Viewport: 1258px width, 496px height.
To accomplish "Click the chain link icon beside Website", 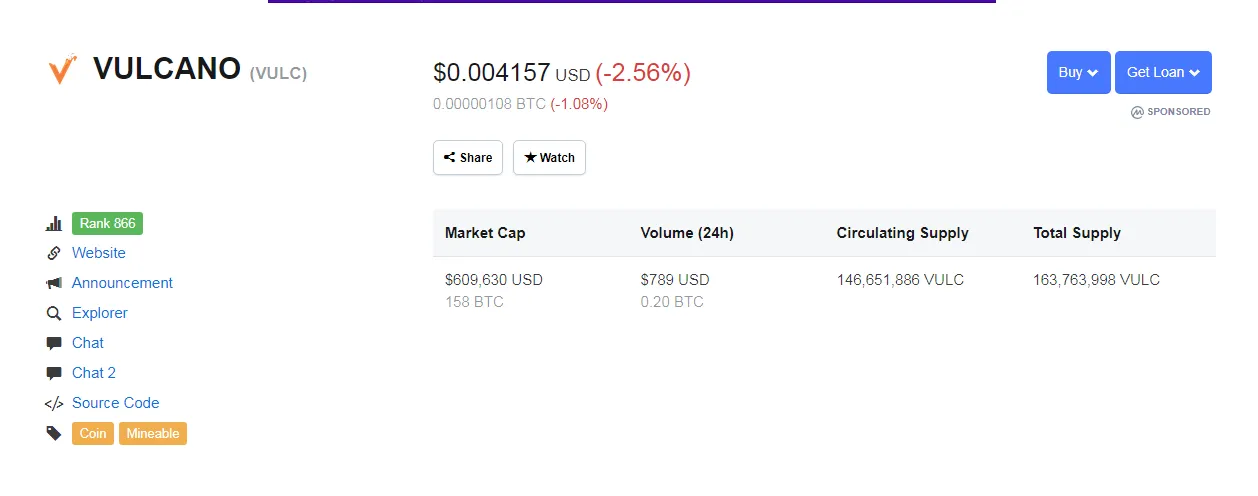I will (54, 254).
